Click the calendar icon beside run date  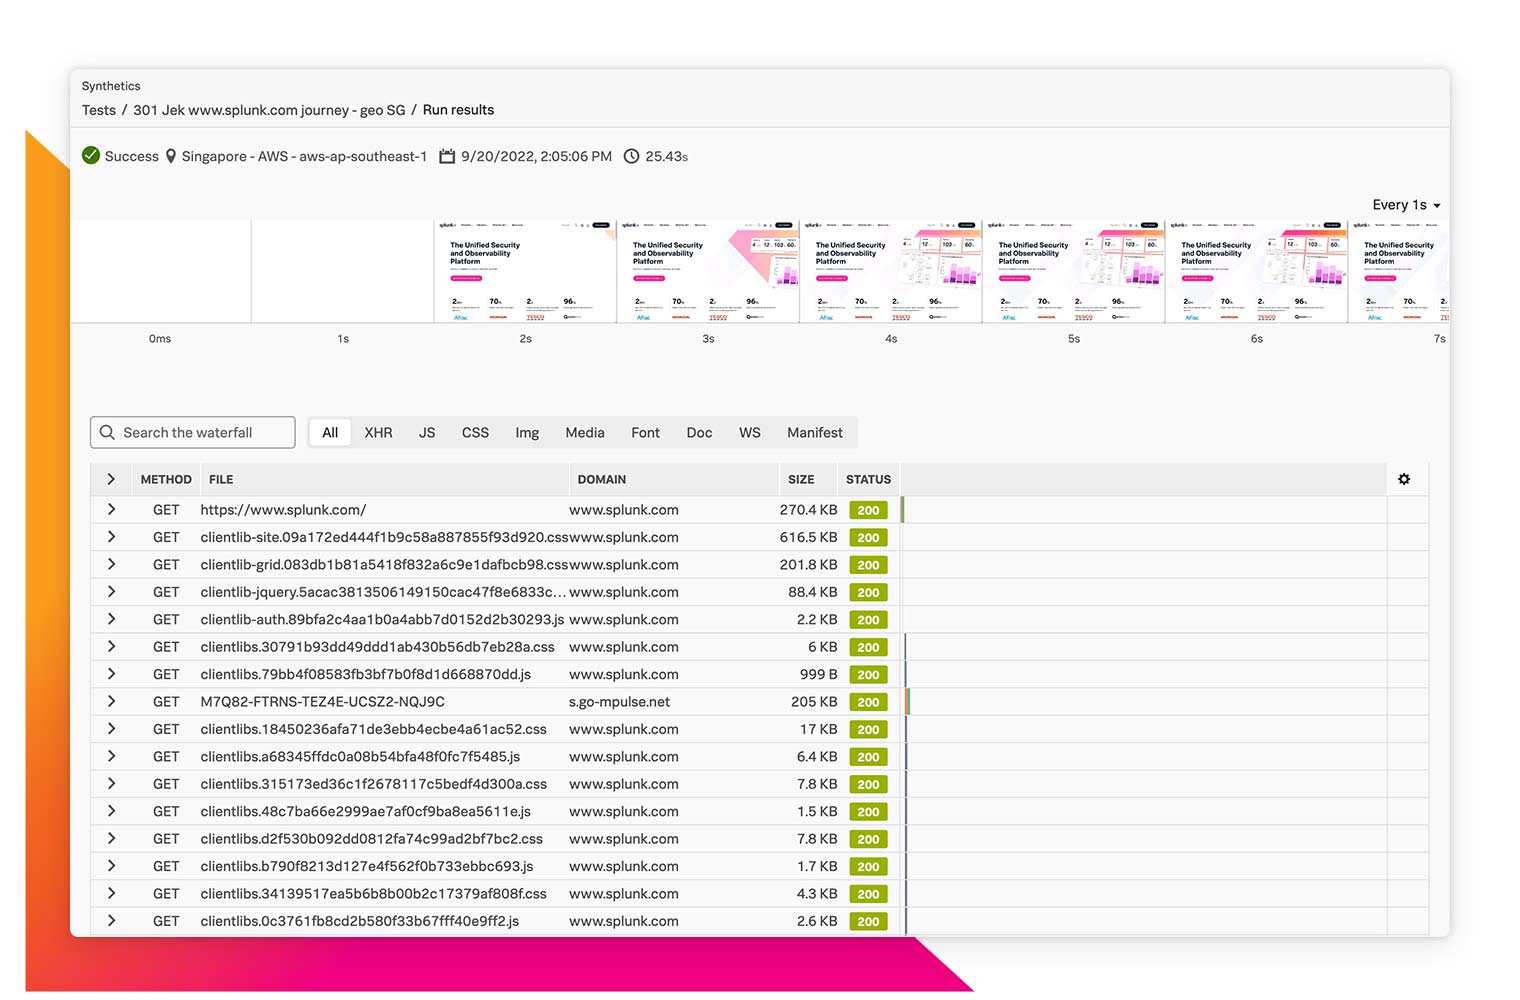447,156
